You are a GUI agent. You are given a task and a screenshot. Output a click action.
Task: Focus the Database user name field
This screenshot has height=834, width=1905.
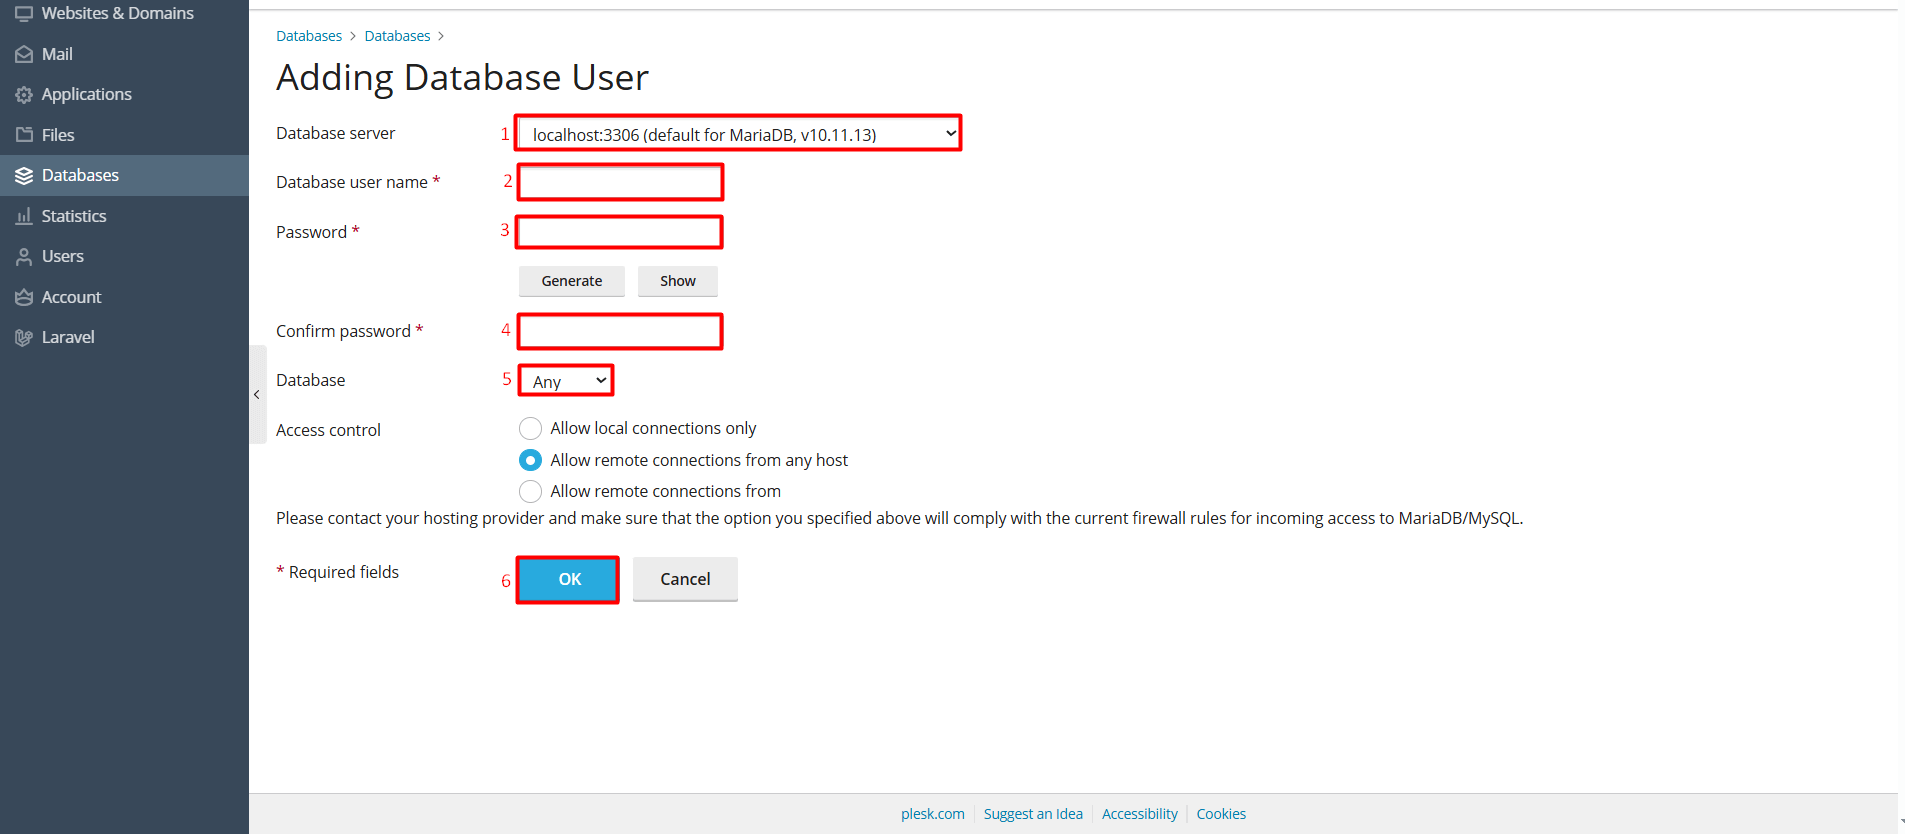620,182
